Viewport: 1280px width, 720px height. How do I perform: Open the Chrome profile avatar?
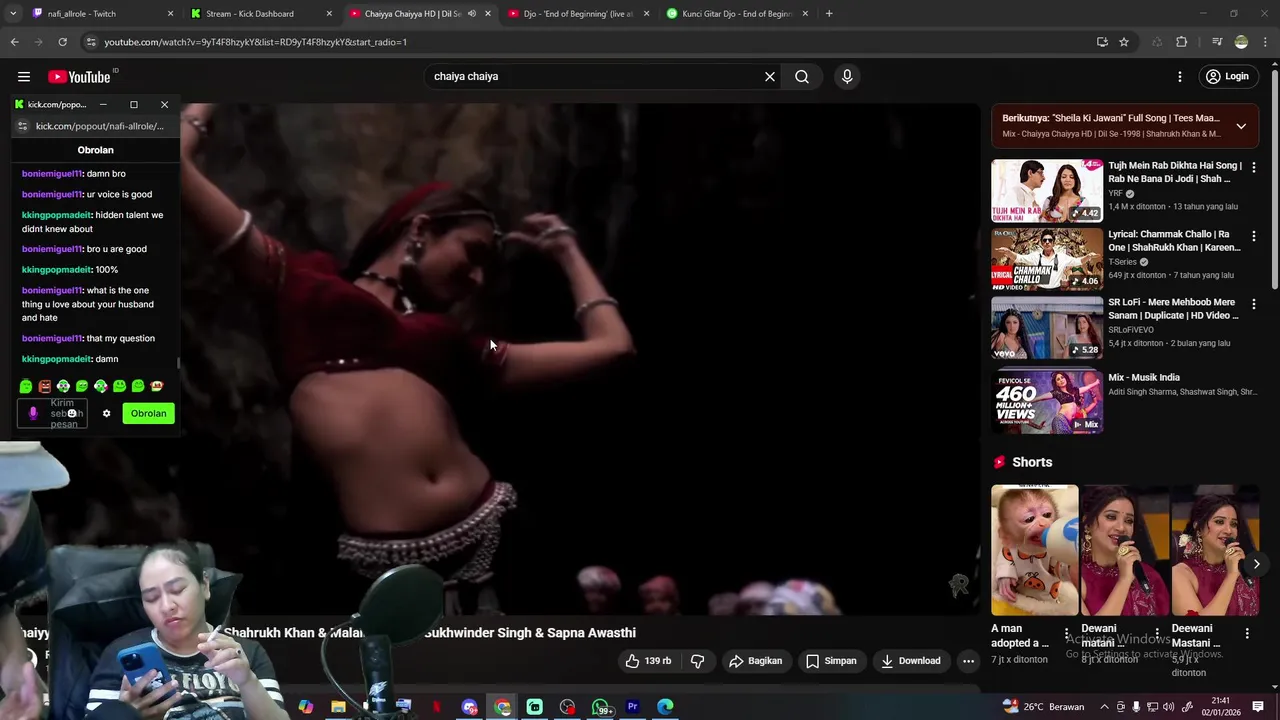pyautogui.click(x=1241, y=42)
